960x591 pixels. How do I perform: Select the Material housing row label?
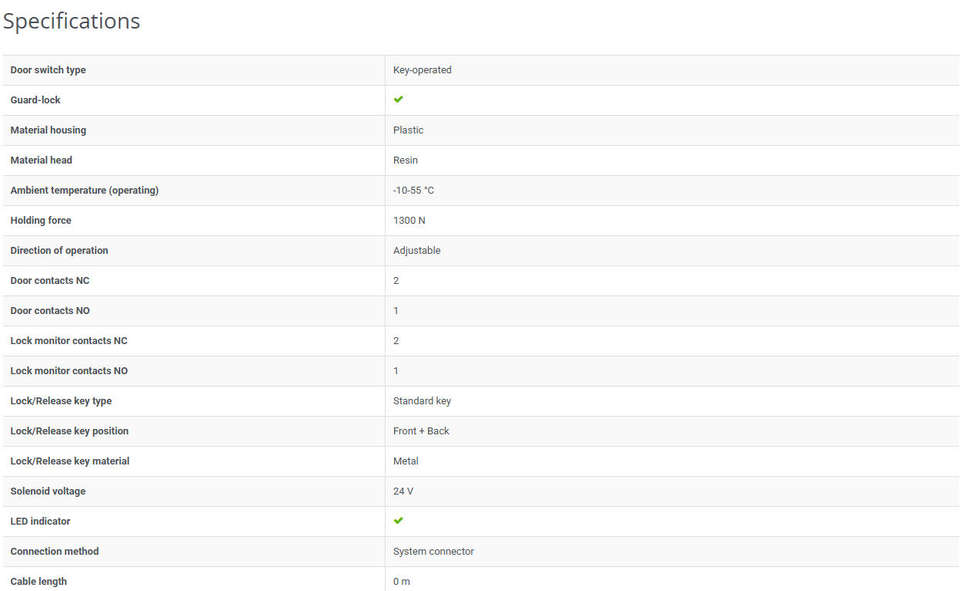coord(48,130)
